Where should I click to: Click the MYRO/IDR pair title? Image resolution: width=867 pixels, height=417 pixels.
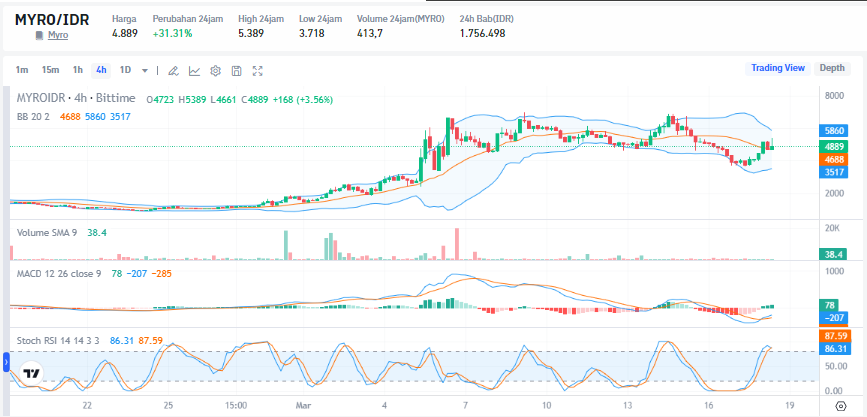click(51, 19)
